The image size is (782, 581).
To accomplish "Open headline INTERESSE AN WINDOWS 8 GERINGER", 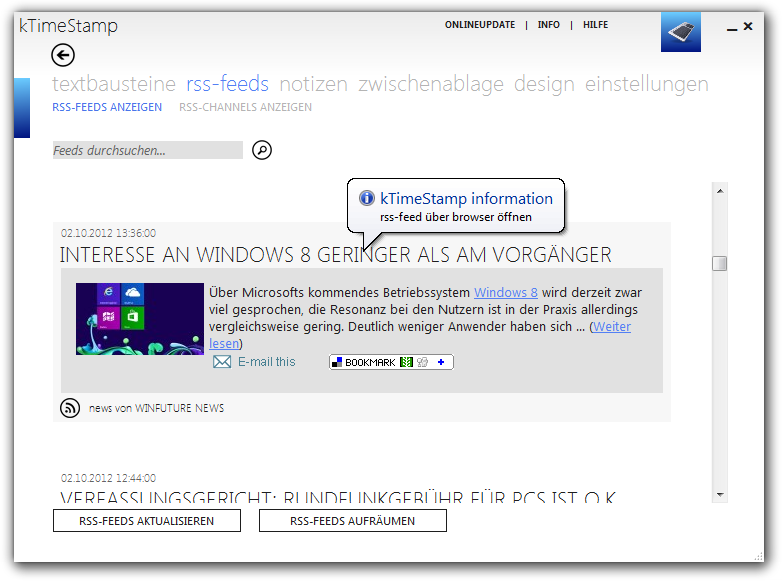I will pyautogui.click(x=336, y=255).
